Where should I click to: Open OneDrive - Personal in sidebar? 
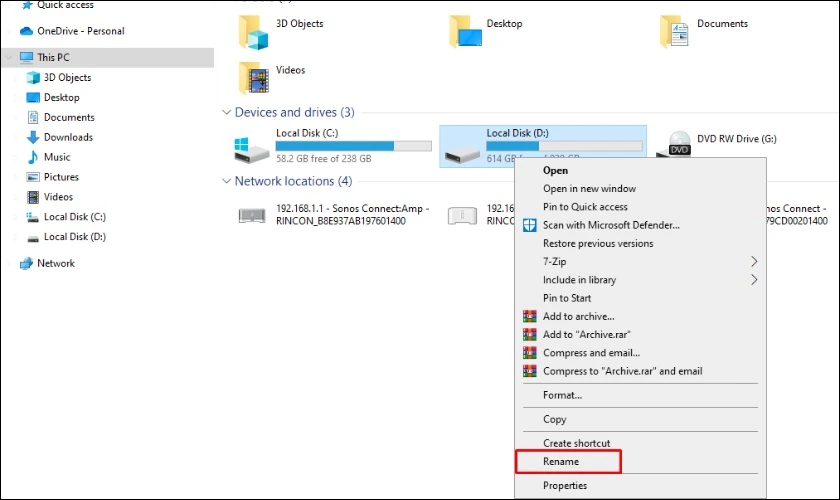[x=80, y=31]
